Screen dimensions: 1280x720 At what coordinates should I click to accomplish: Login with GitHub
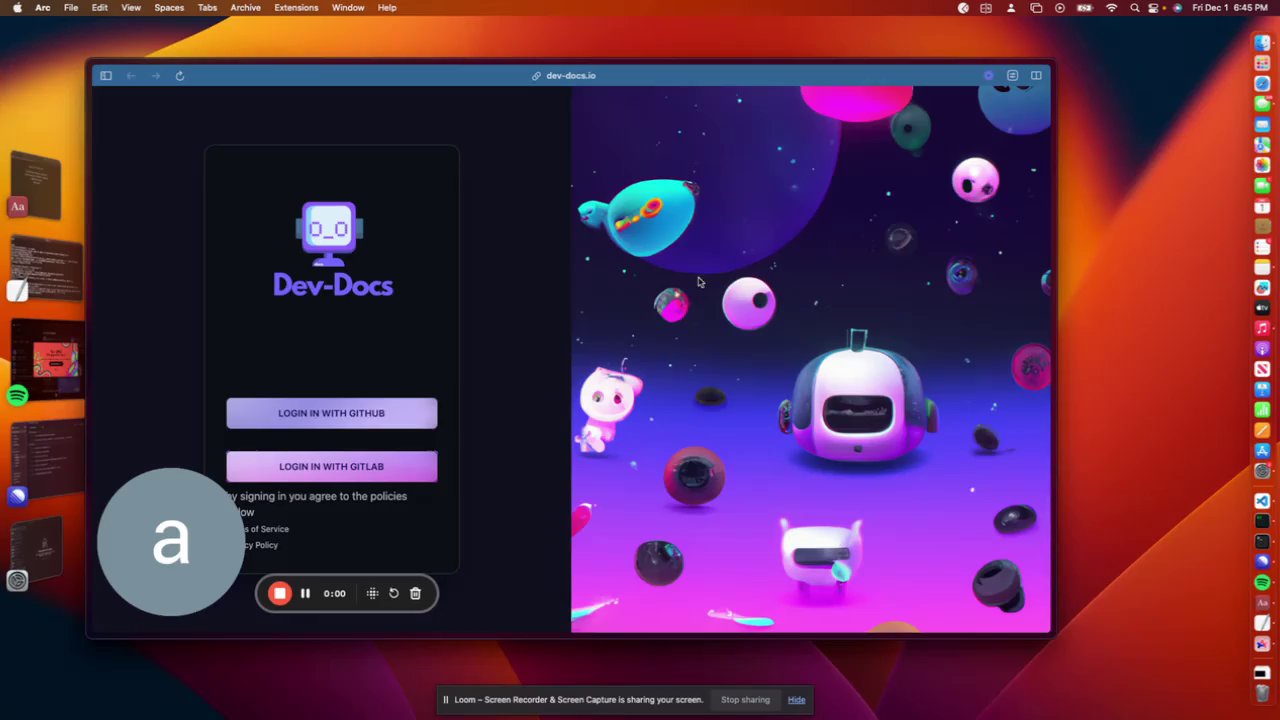pyautogui.click(x=332, y=413)
